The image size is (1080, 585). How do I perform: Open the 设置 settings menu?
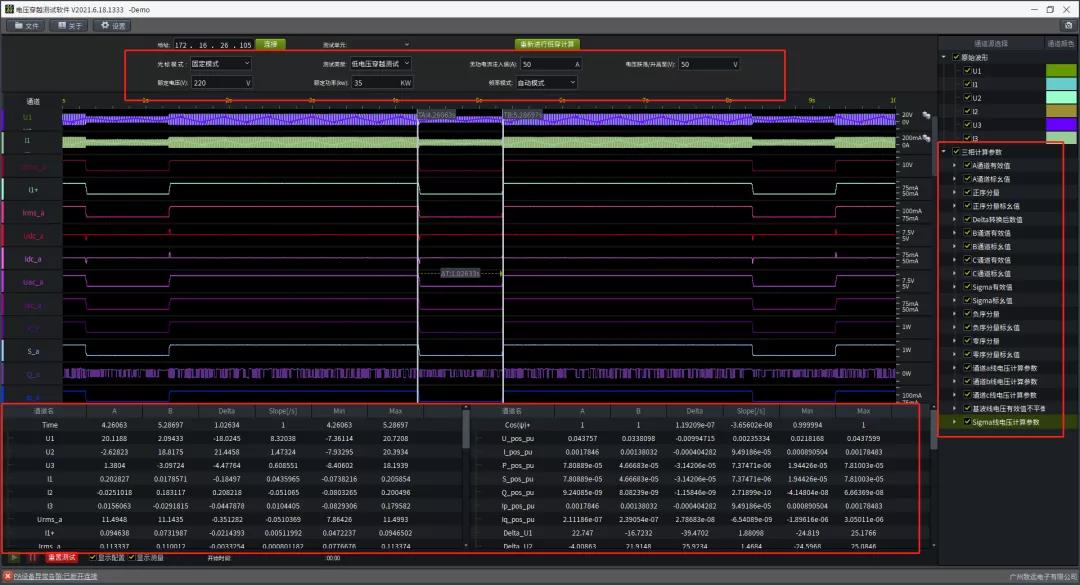(x=113, y=25)
